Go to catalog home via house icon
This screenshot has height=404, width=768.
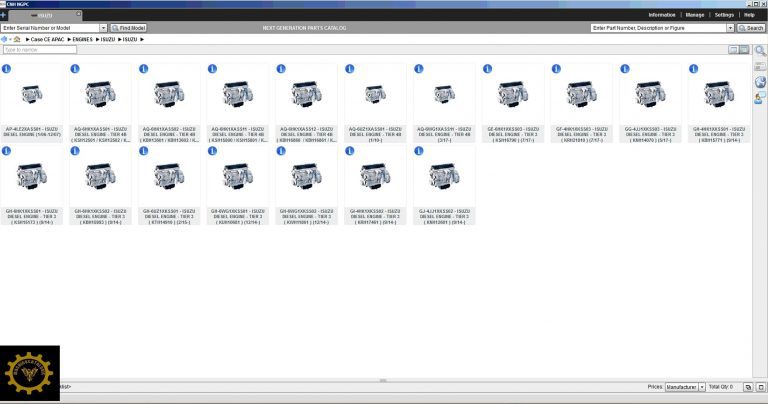[x=17, y=39]
